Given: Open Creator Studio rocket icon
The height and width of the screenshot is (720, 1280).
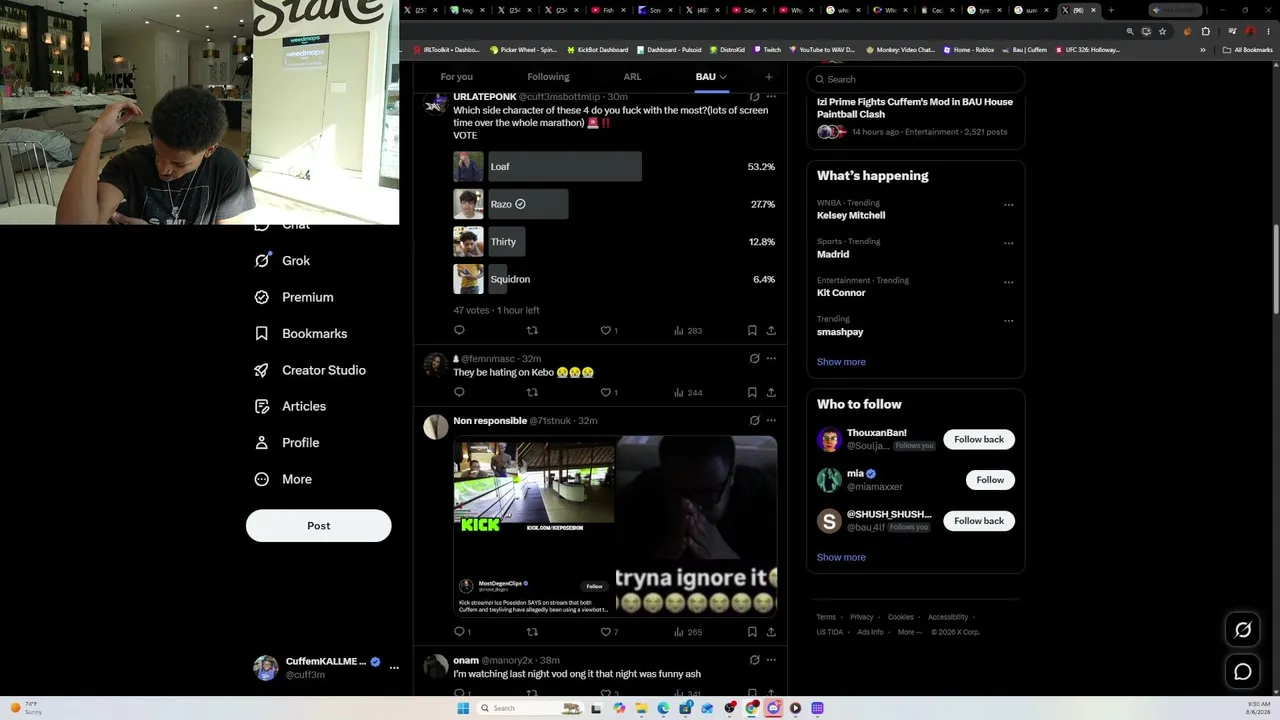Looking at the screenshot, I should click(262, 370).
